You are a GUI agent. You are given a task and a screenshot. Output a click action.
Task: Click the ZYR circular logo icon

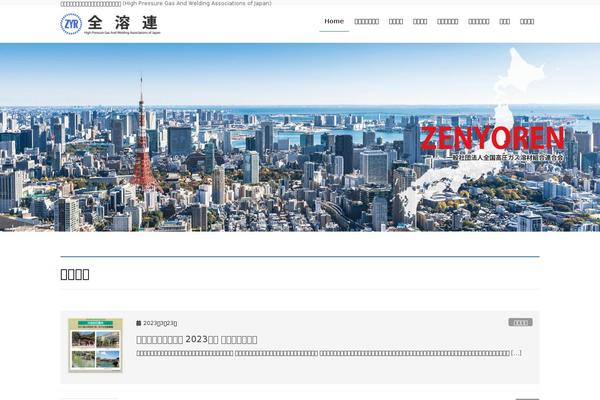(71, 24)
